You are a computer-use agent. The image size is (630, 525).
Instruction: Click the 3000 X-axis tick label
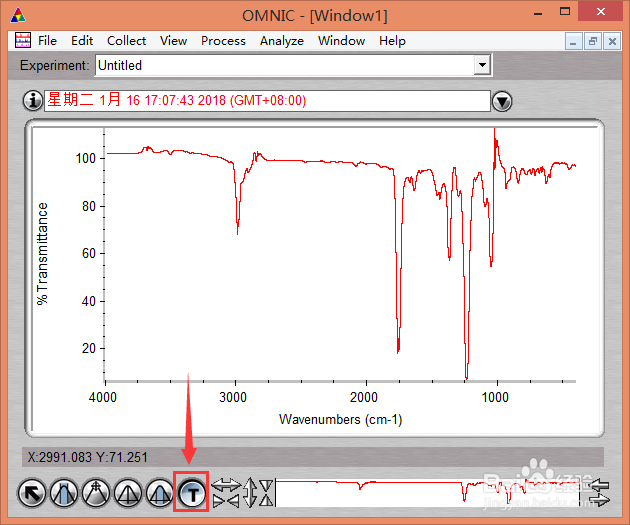tap(233, 397)
